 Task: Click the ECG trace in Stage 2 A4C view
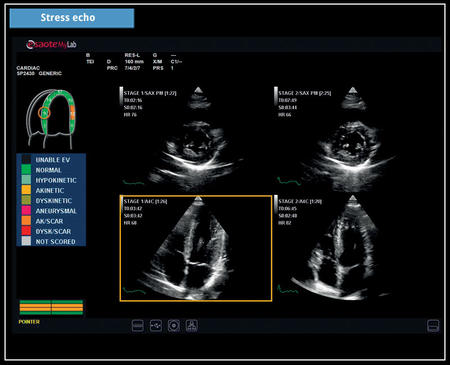288,290
